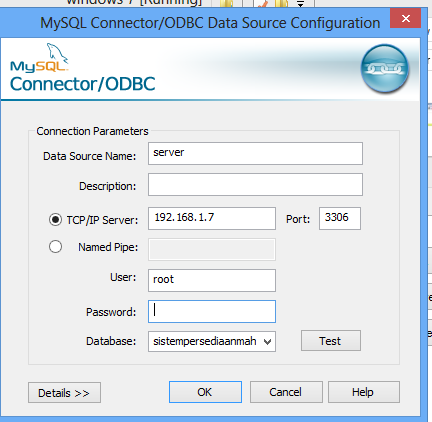
Task: Click the TCP/IP server address field
Action: coord(212,218)
